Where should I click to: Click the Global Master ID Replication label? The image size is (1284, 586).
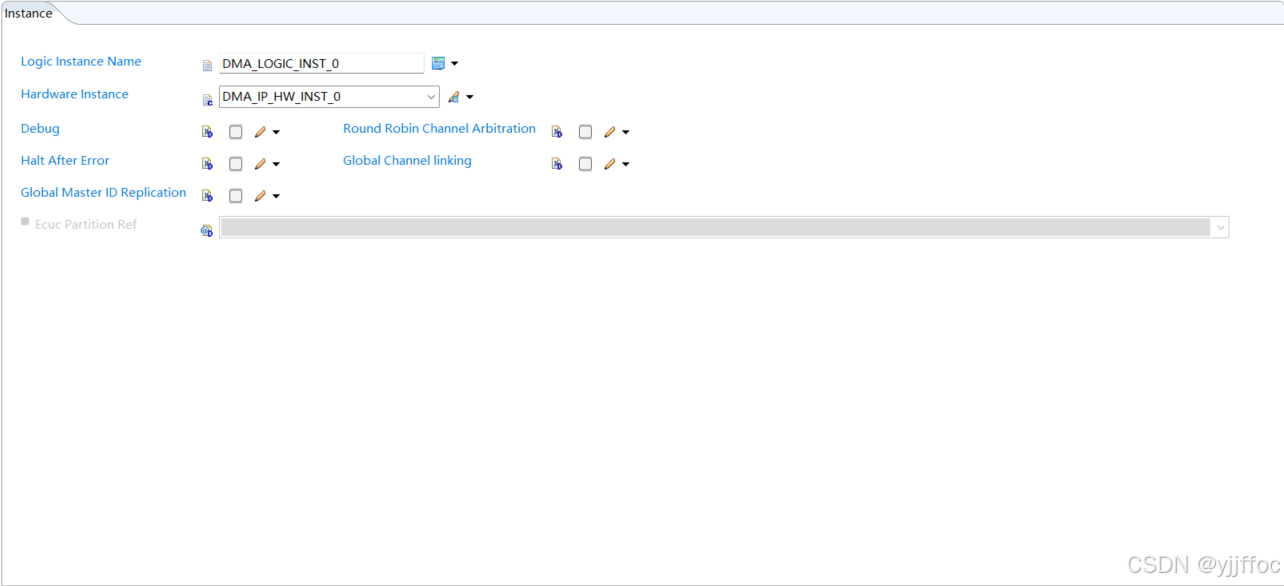click(104, 192)
